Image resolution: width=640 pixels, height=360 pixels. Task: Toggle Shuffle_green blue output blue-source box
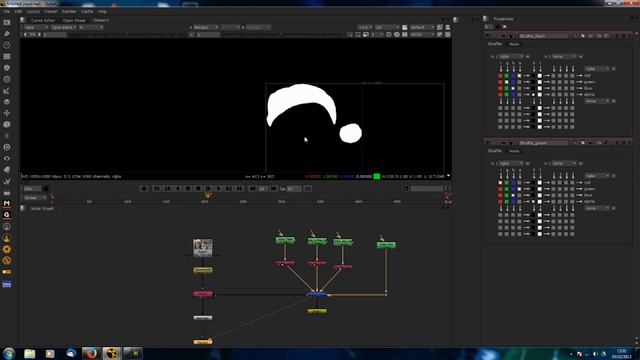click(x=513, y=195)
